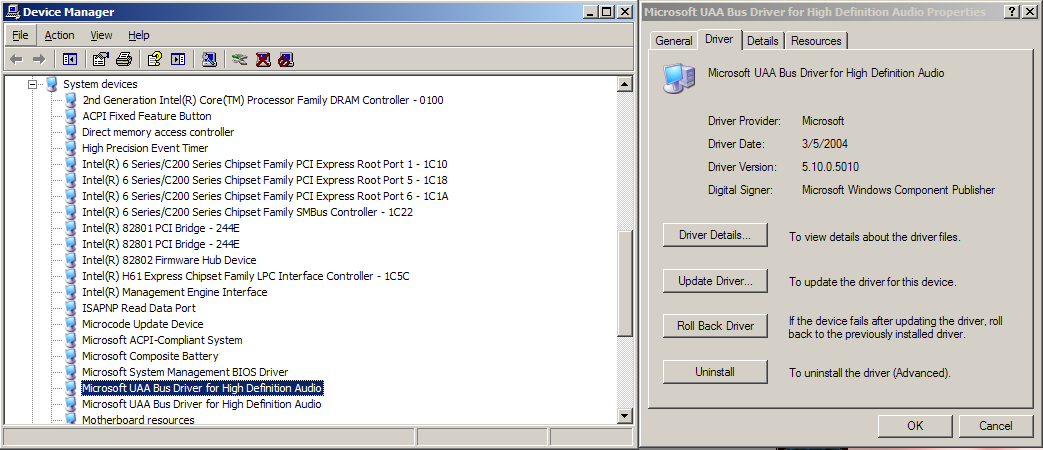Click the icon beside Microcode Update Device
This screenshot has height=450, width=1043.
tap(71, 324)
